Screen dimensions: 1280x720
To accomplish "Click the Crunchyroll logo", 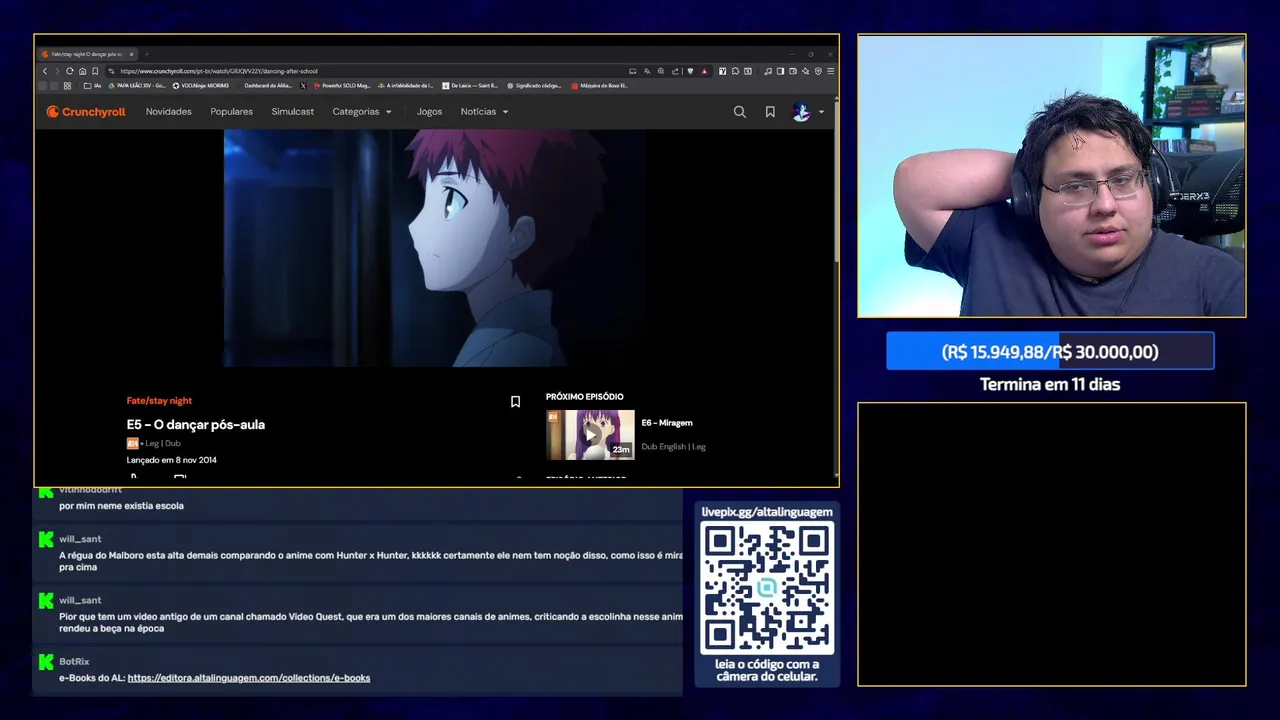I will [86, 112].
